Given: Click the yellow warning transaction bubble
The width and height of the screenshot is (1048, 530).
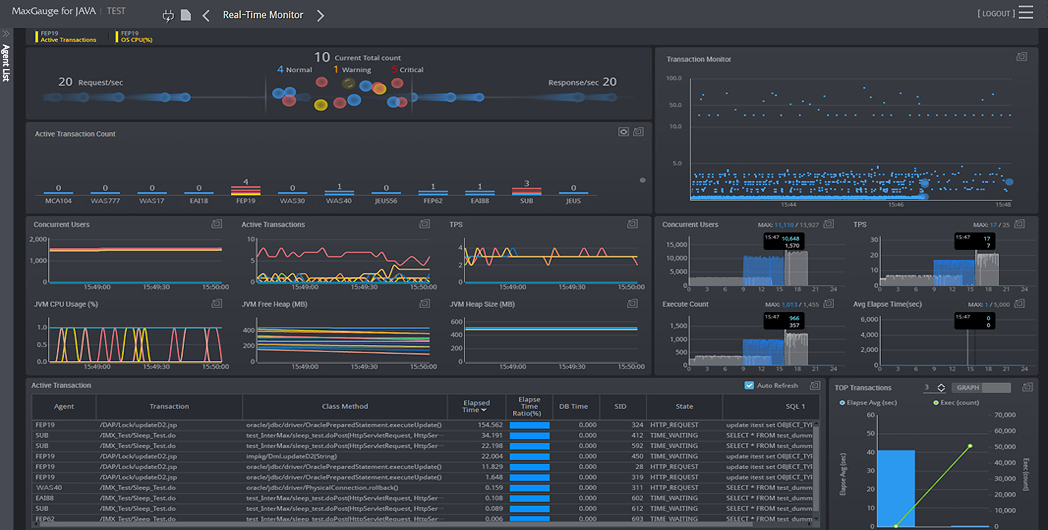Looking at the screenshot, I should [x=321, y=105].
